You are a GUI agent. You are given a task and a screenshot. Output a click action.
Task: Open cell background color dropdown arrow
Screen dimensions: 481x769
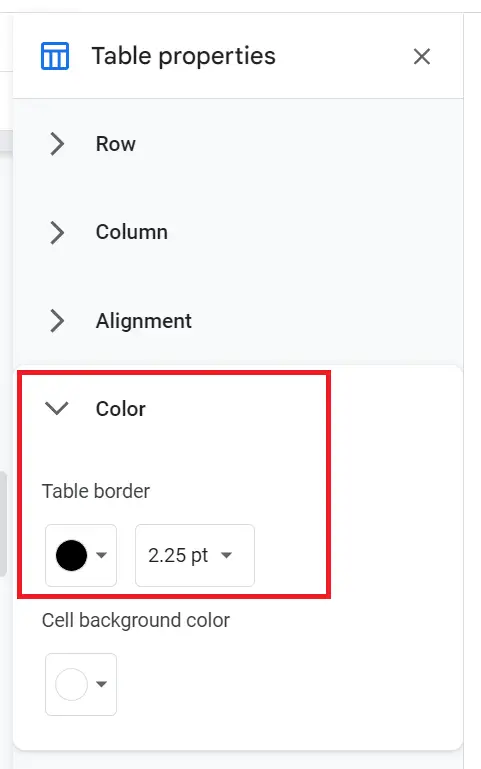101,684
